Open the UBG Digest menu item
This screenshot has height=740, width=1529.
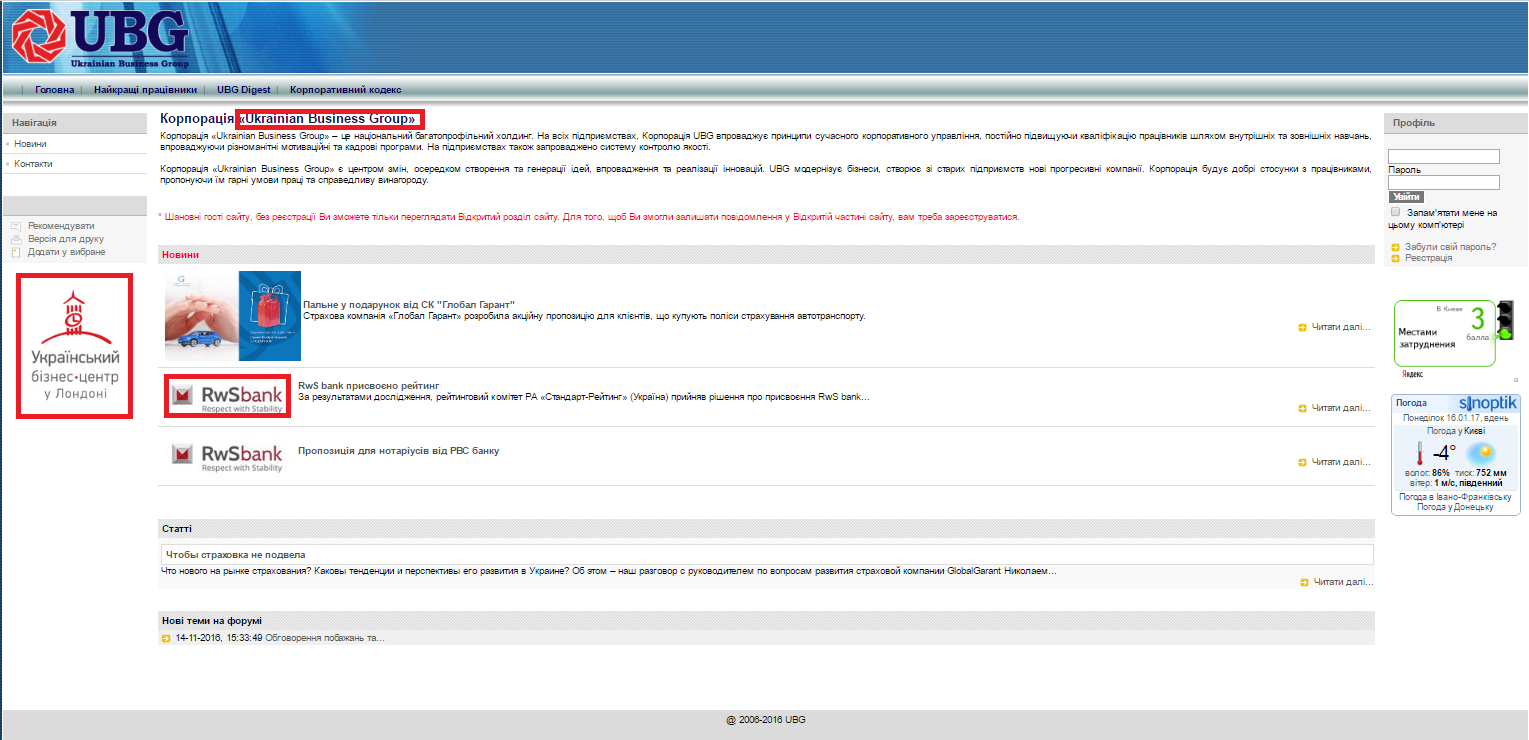coord(243,90)
